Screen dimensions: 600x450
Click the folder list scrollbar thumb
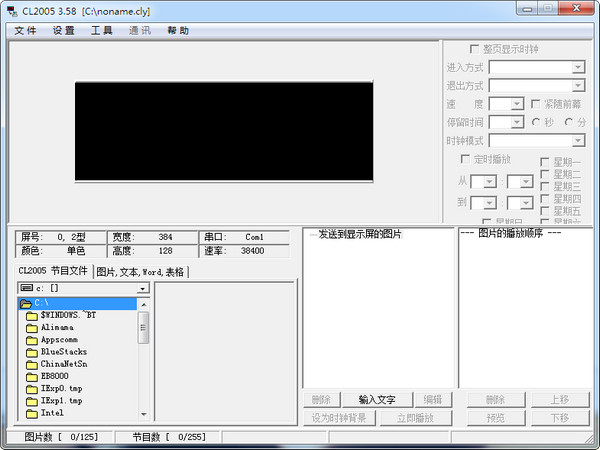(143, 328)
